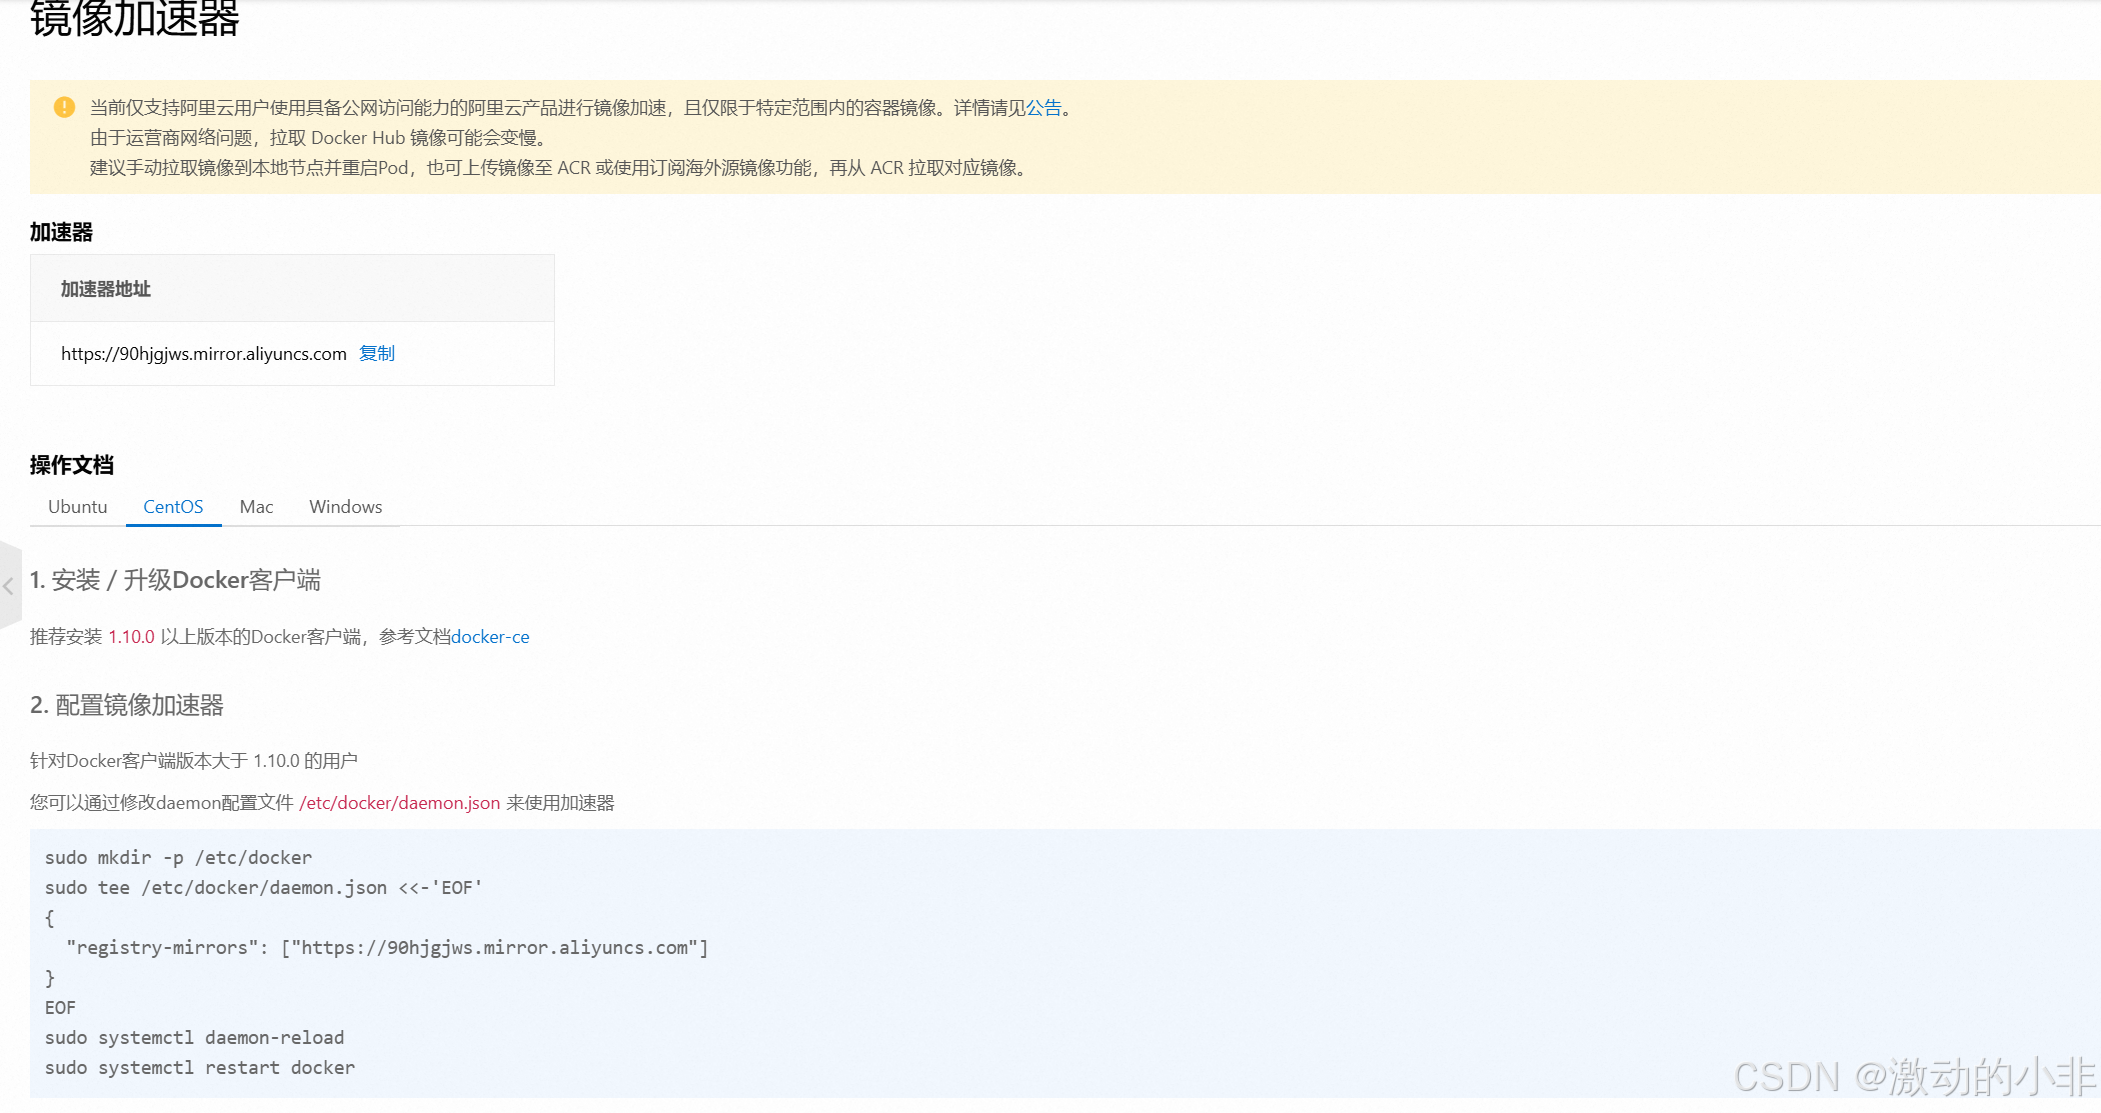Viewport: 2101px width, 1113px height.
Task: Click the red 1.10.0 version text
Action: [x=132, y=637]
